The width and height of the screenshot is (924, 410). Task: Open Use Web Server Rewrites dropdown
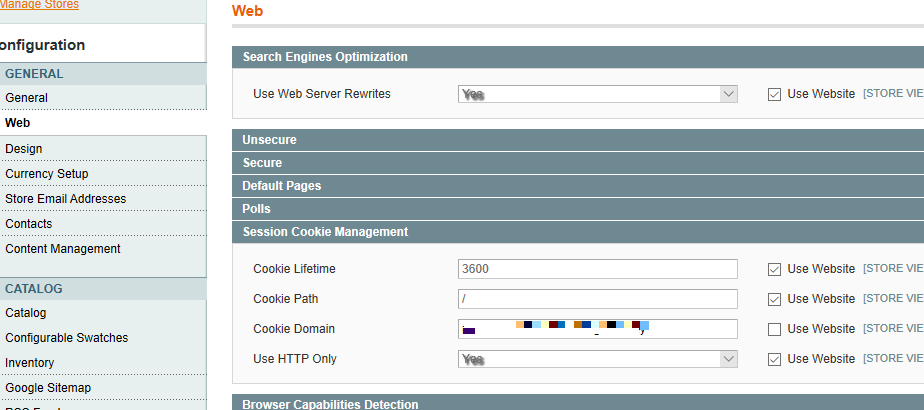coord(597,94)
